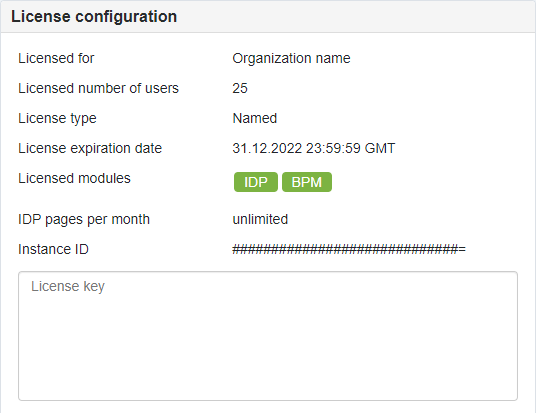Click the License expiration date label
The image size is (536, 413).
tap(90, 149)
